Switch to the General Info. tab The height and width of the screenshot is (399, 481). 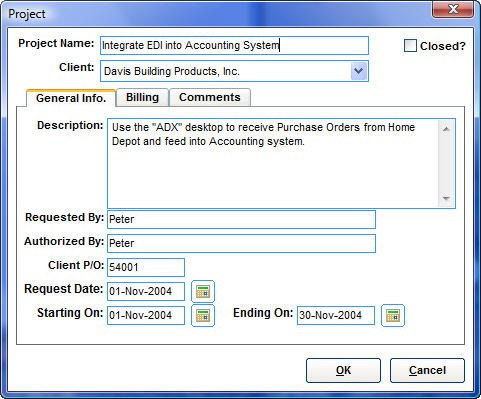pyautogui.click(x=71, y=98)
